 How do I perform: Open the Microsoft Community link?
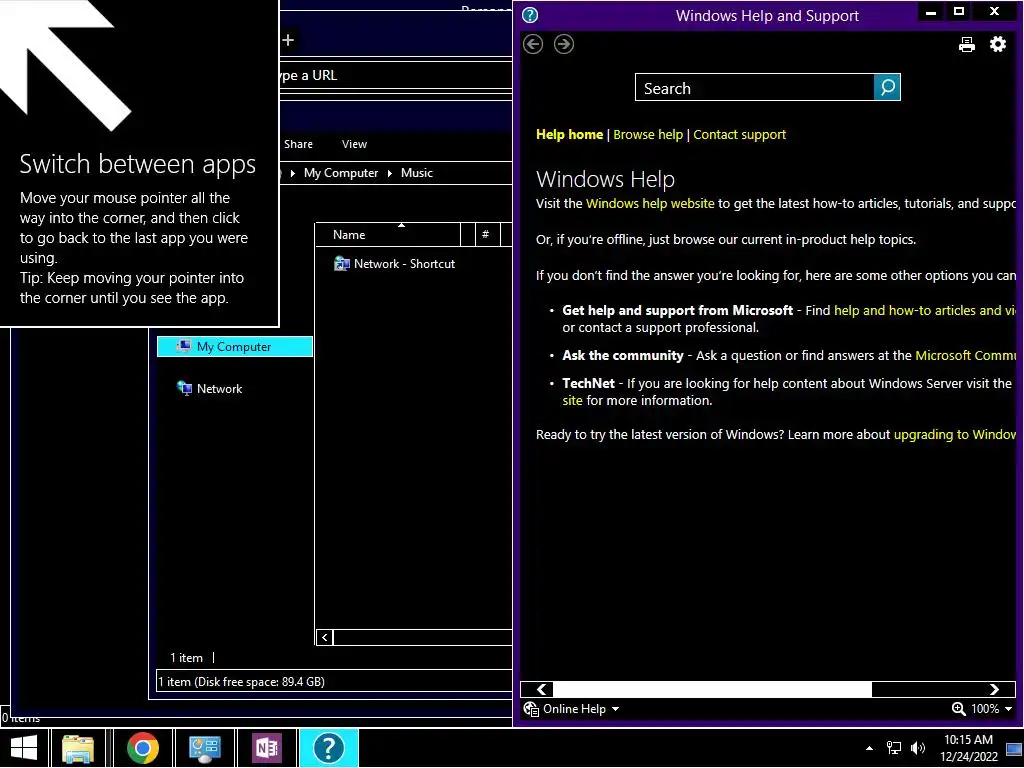tap(965, 356)
